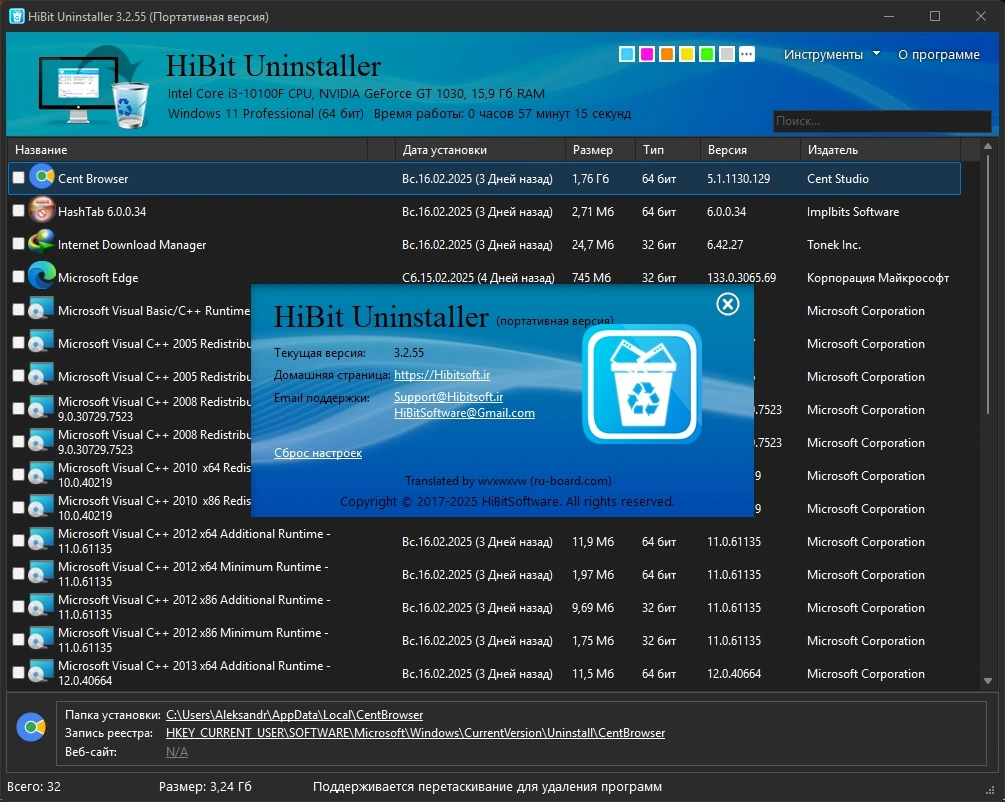This screenshot has width=1005, height=802.
Task: Sort by the Дата установки column header
Action: coord(480,149)
